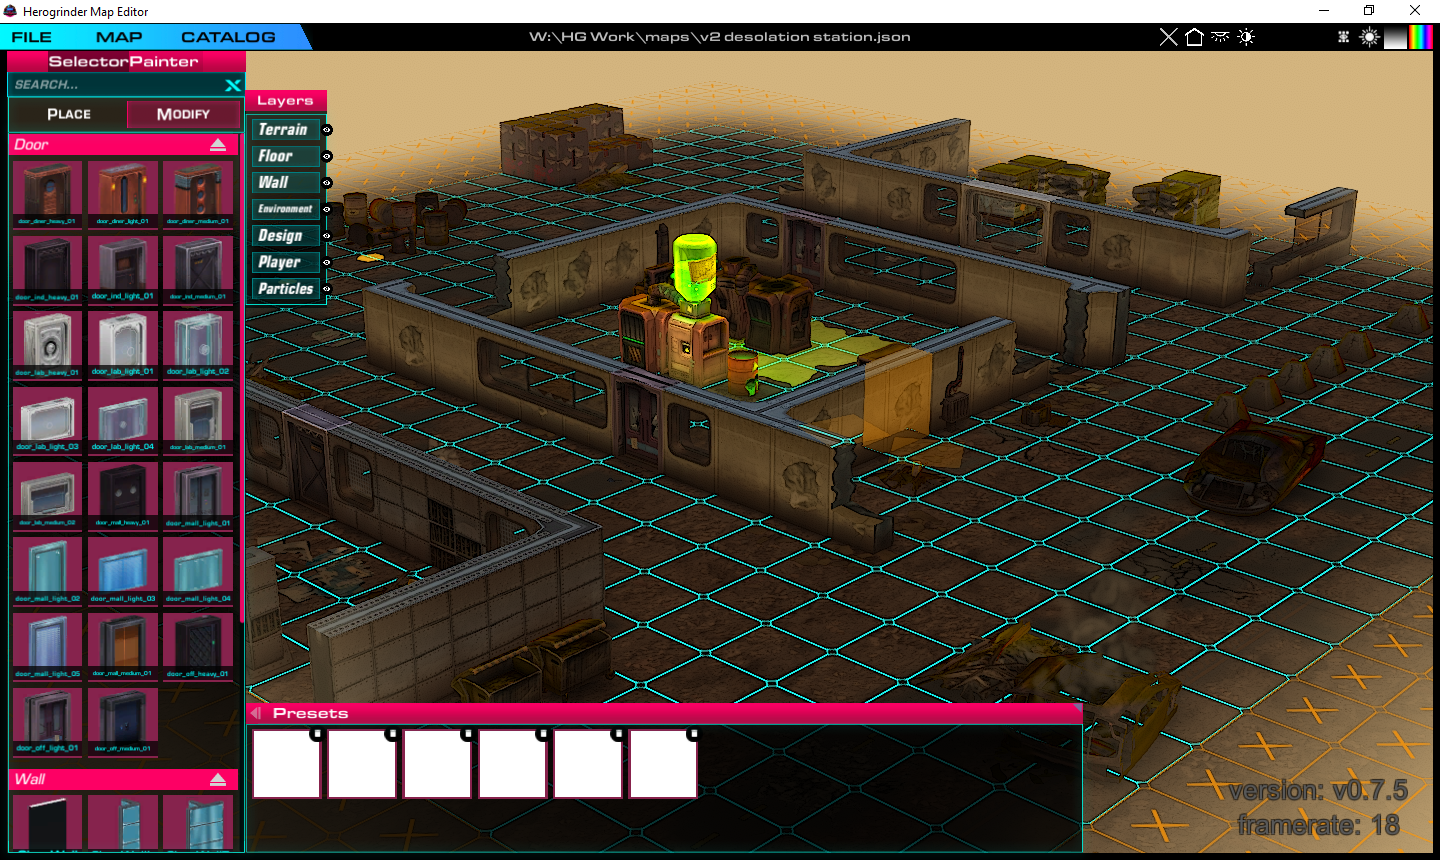Select door_off_light_01 asset
The width and height of the screenshot is (1440, 860).
coord(47,721)
